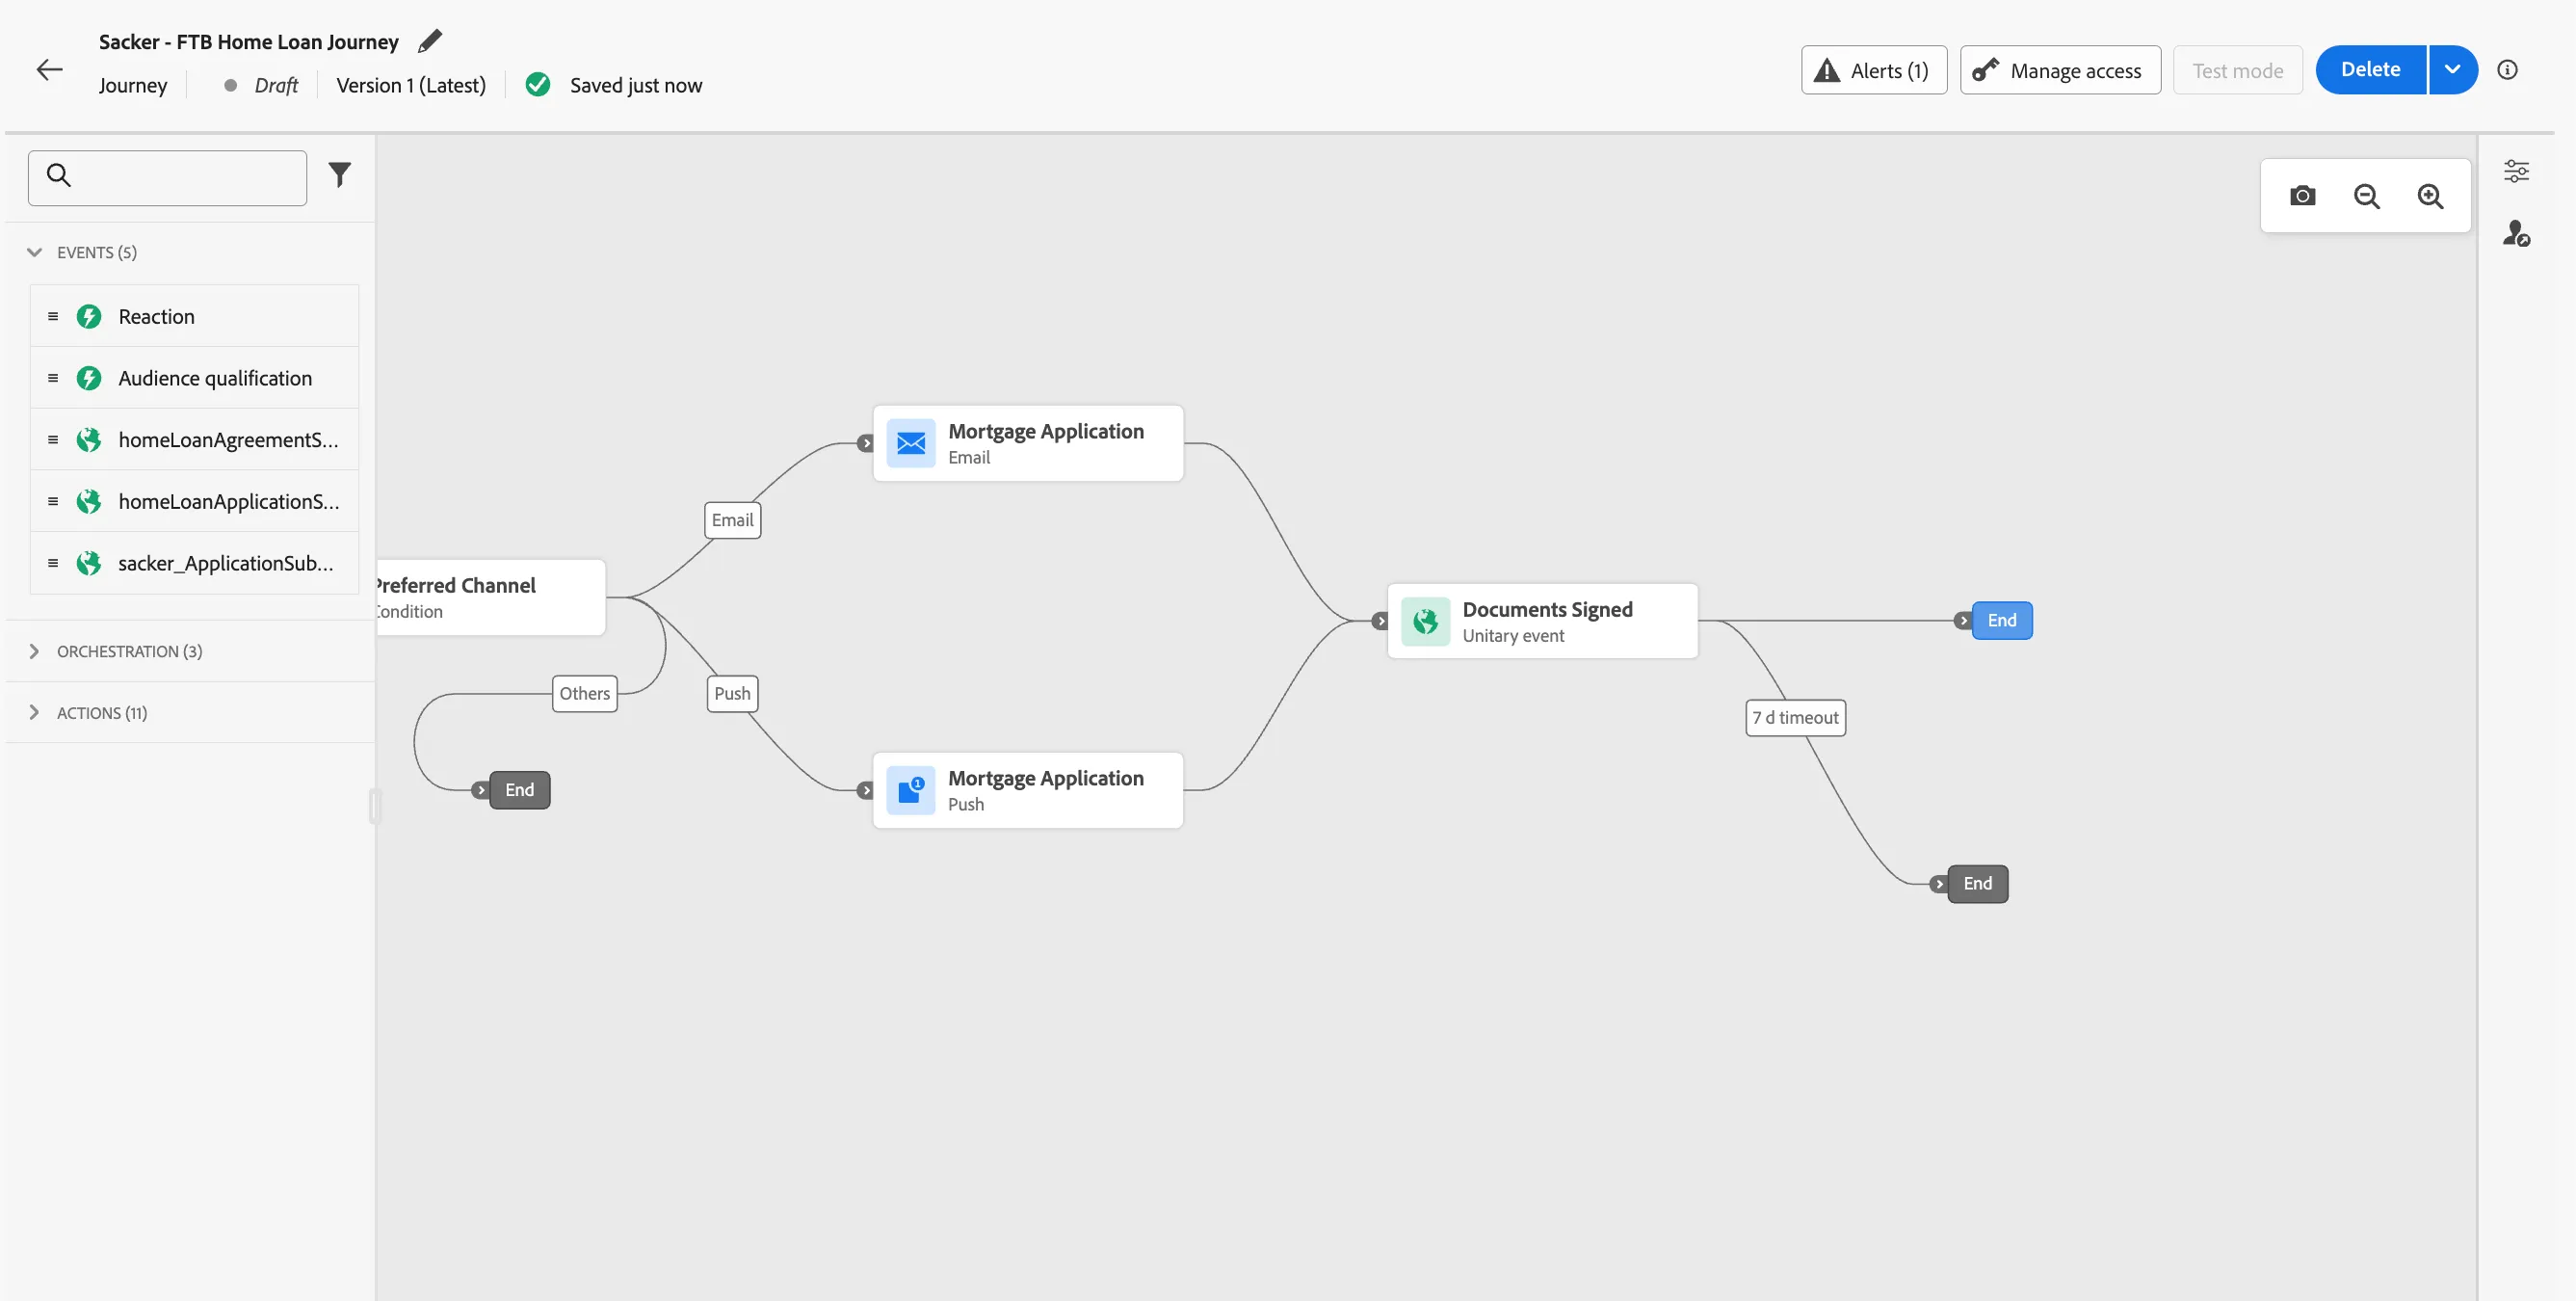
Task: Select the blue End node
Action: coord(2001,620)
